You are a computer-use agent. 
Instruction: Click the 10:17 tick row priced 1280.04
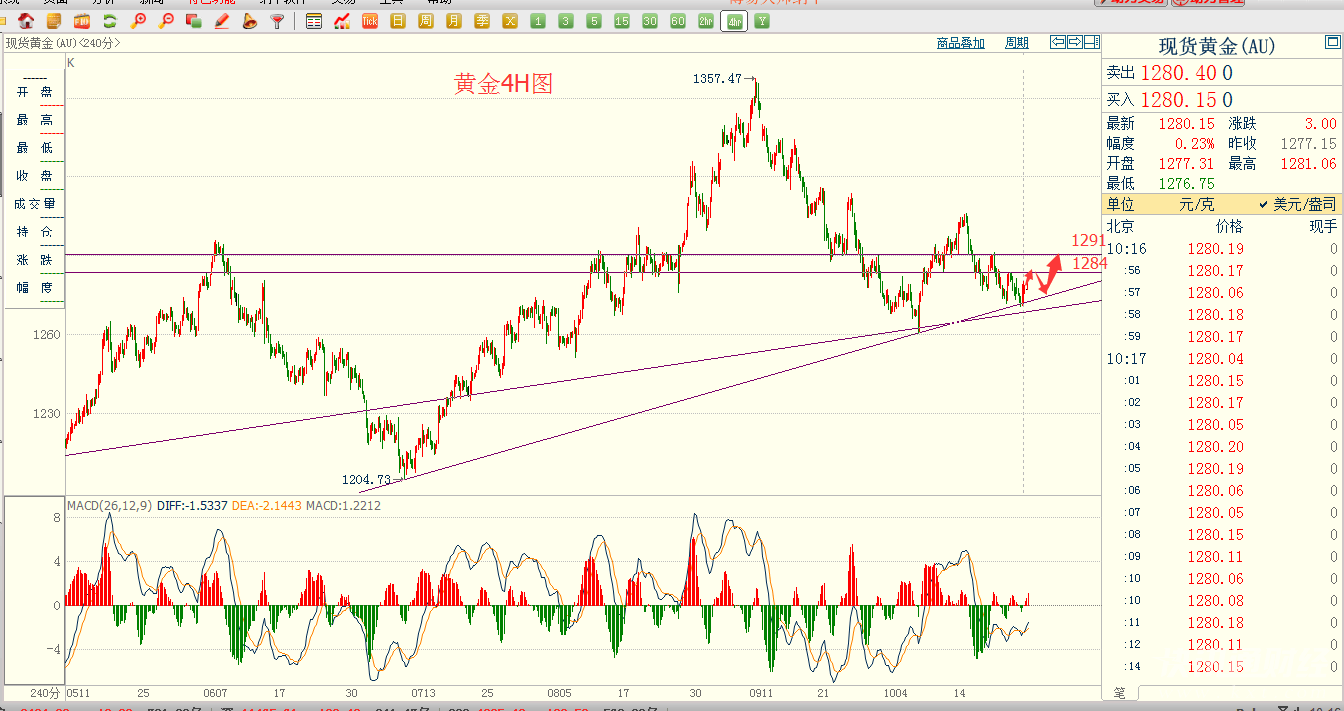[1222, 358]
